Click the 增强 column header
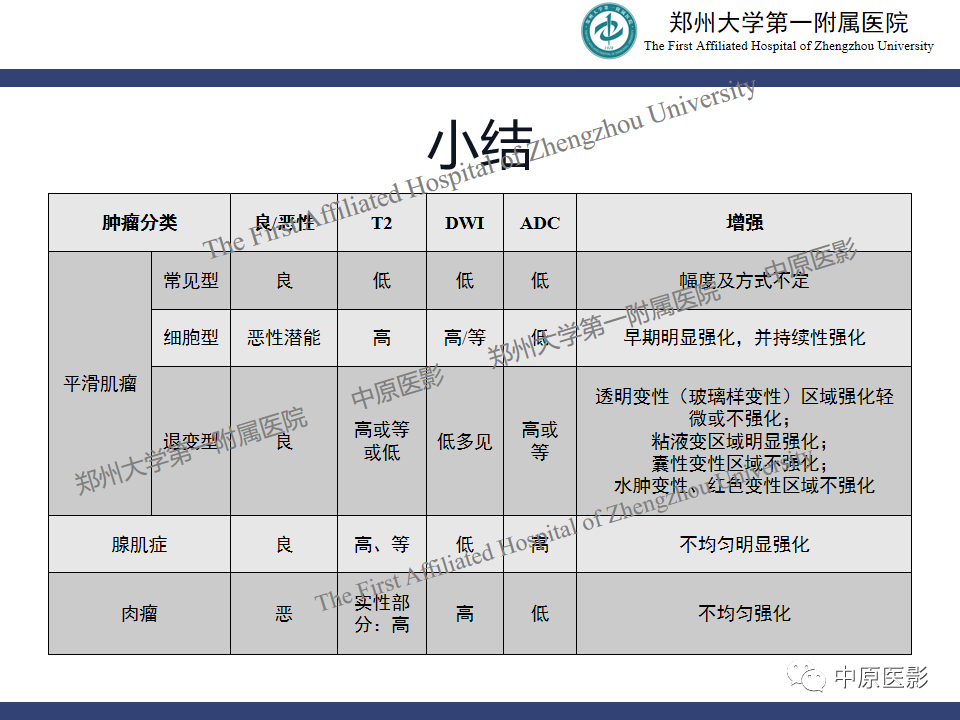Viewport: 960px width, 720px height. pyautogui.click(x=744, y=223)
